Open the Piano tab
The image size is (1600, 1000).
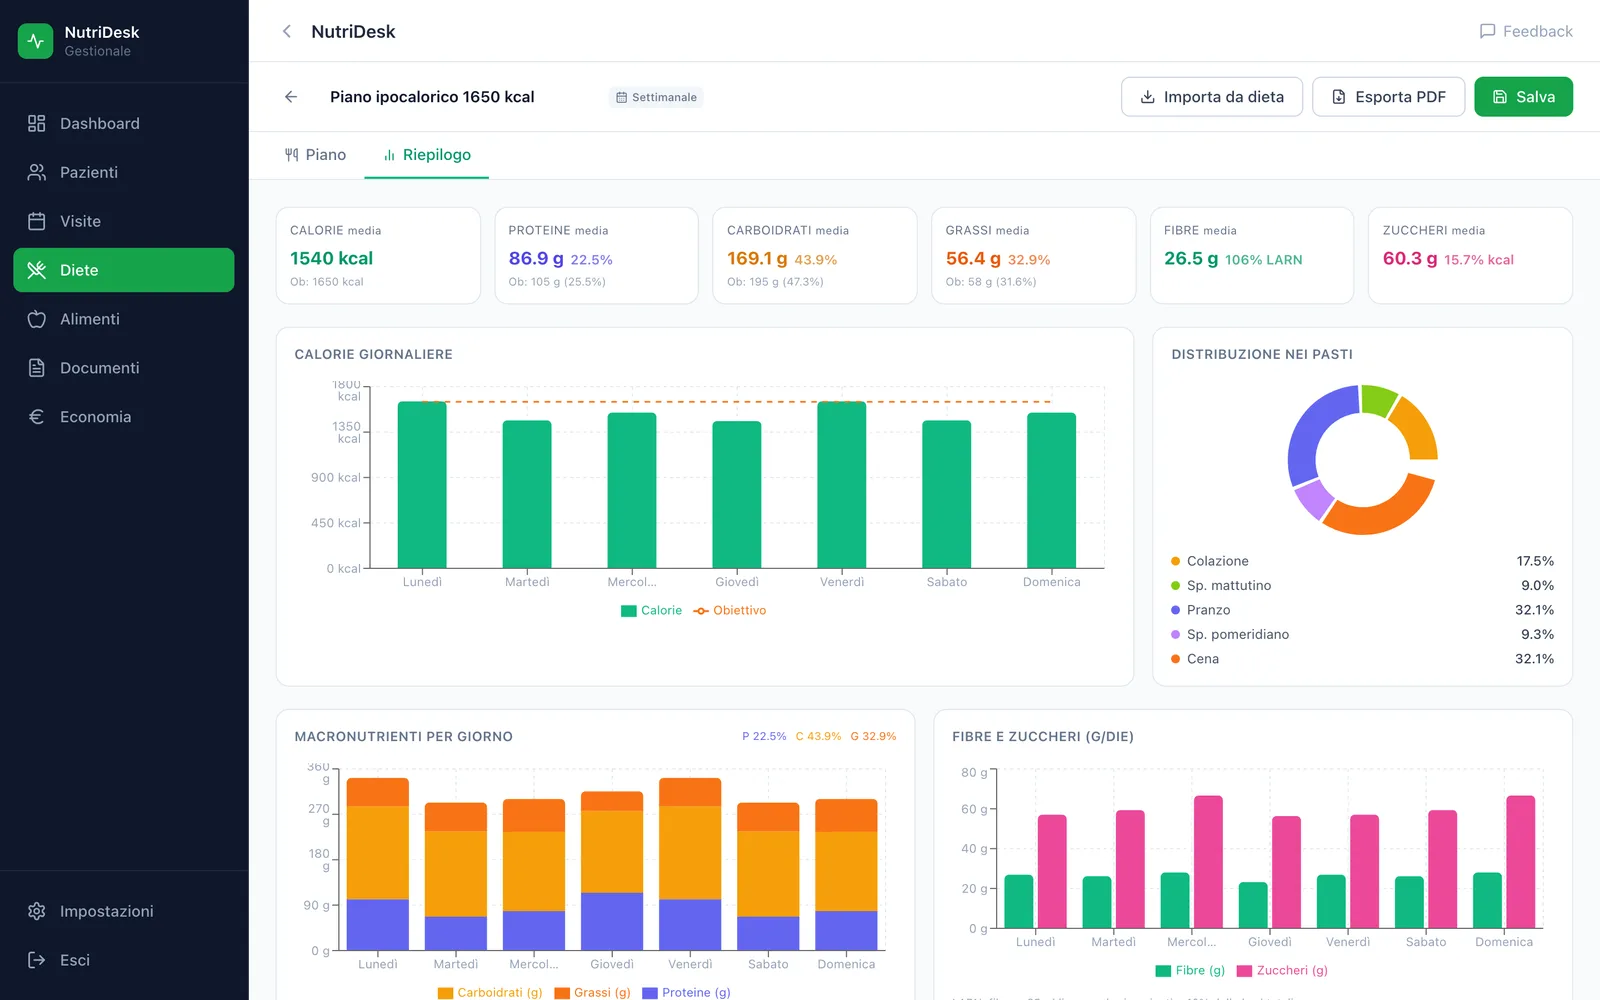pos(315,155)
